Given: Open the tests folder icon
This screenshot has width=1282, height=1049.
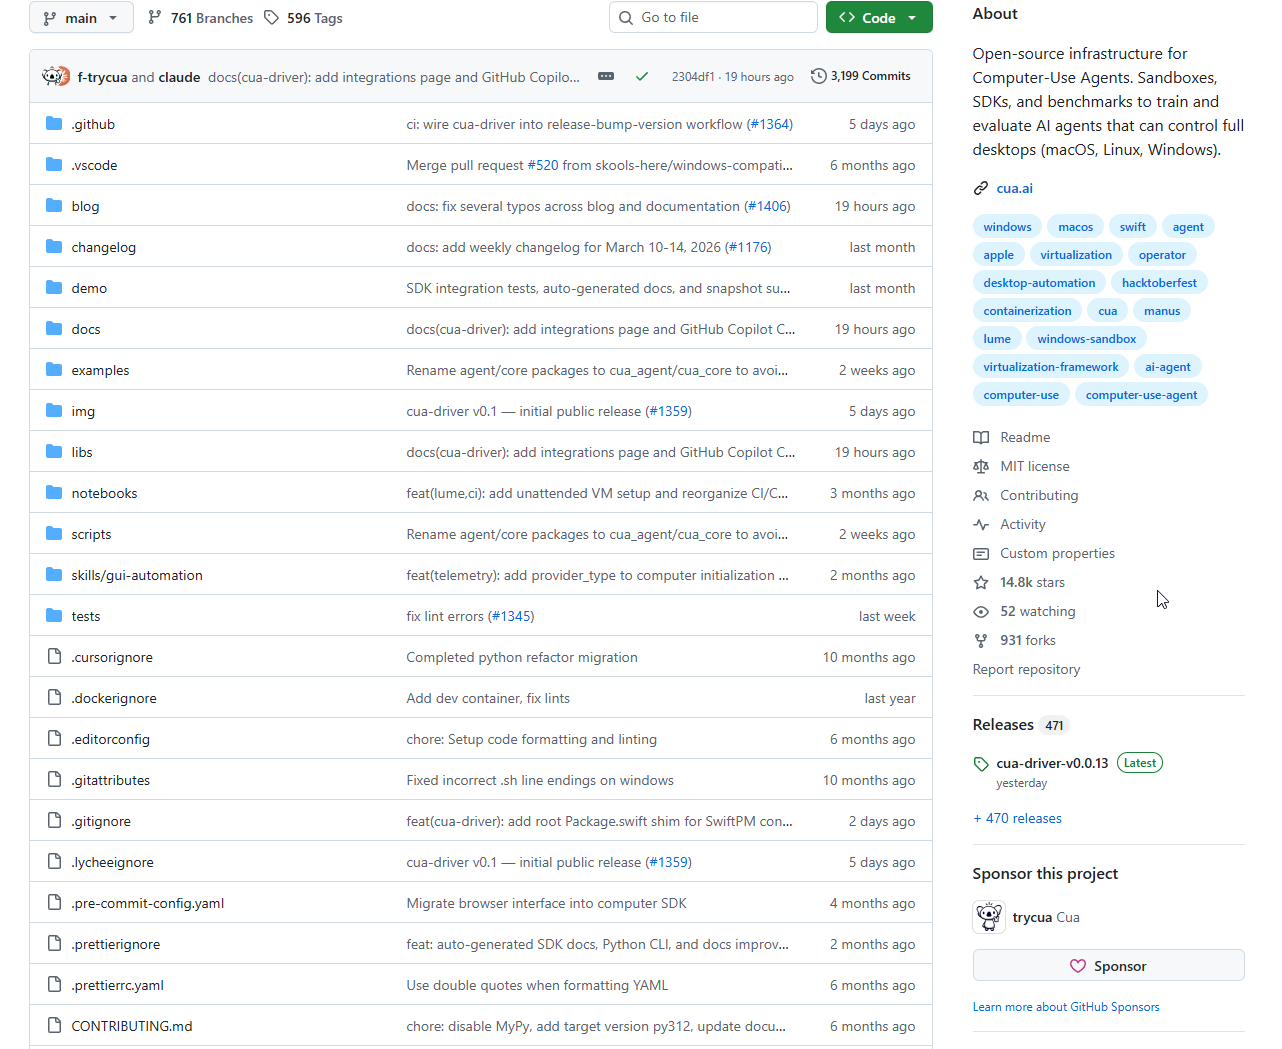Looking at the screenshot, I should (54, 616).
